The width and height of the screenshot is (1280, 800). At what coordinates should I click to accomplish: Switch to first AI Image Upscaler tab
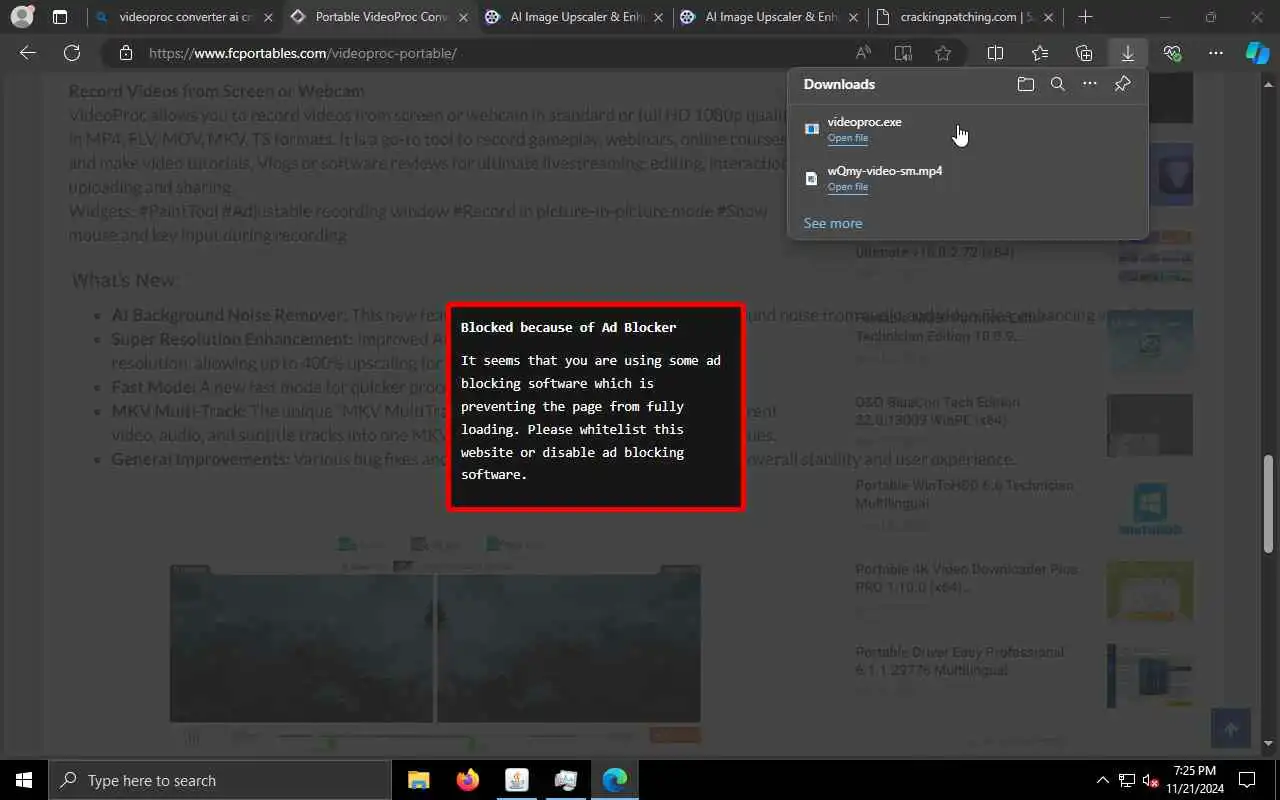[x=575, y=17]
